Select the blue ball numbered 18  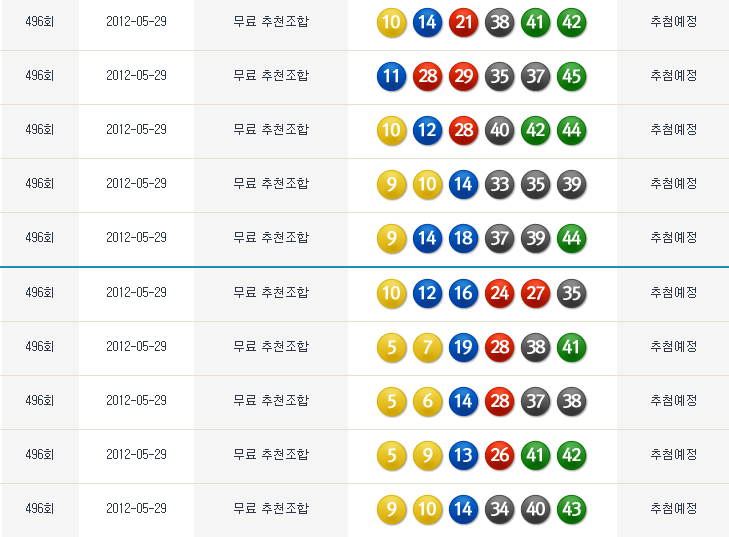point(463,238)
